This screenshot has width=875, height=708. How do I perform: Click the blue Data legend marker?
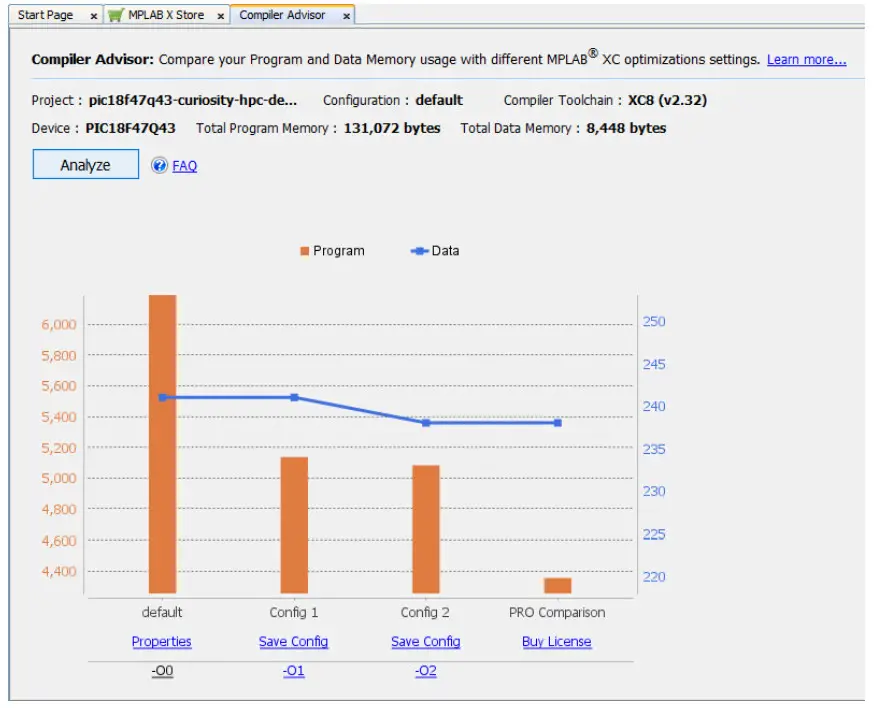click(419, 251)
